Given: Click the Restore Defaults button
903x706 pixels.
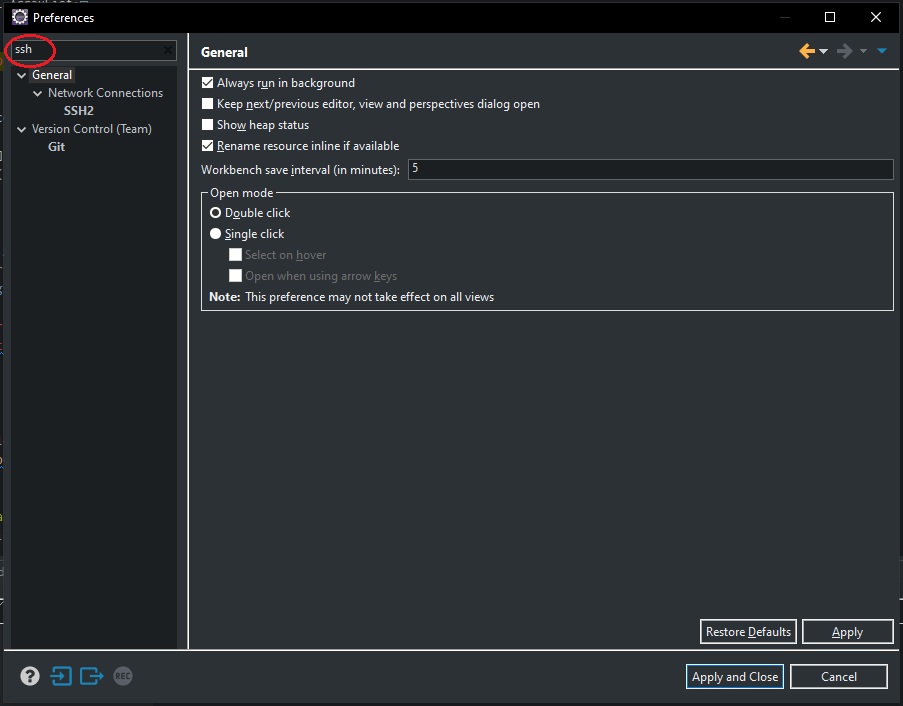Looking at the screenshot, I should click(748, 631).
